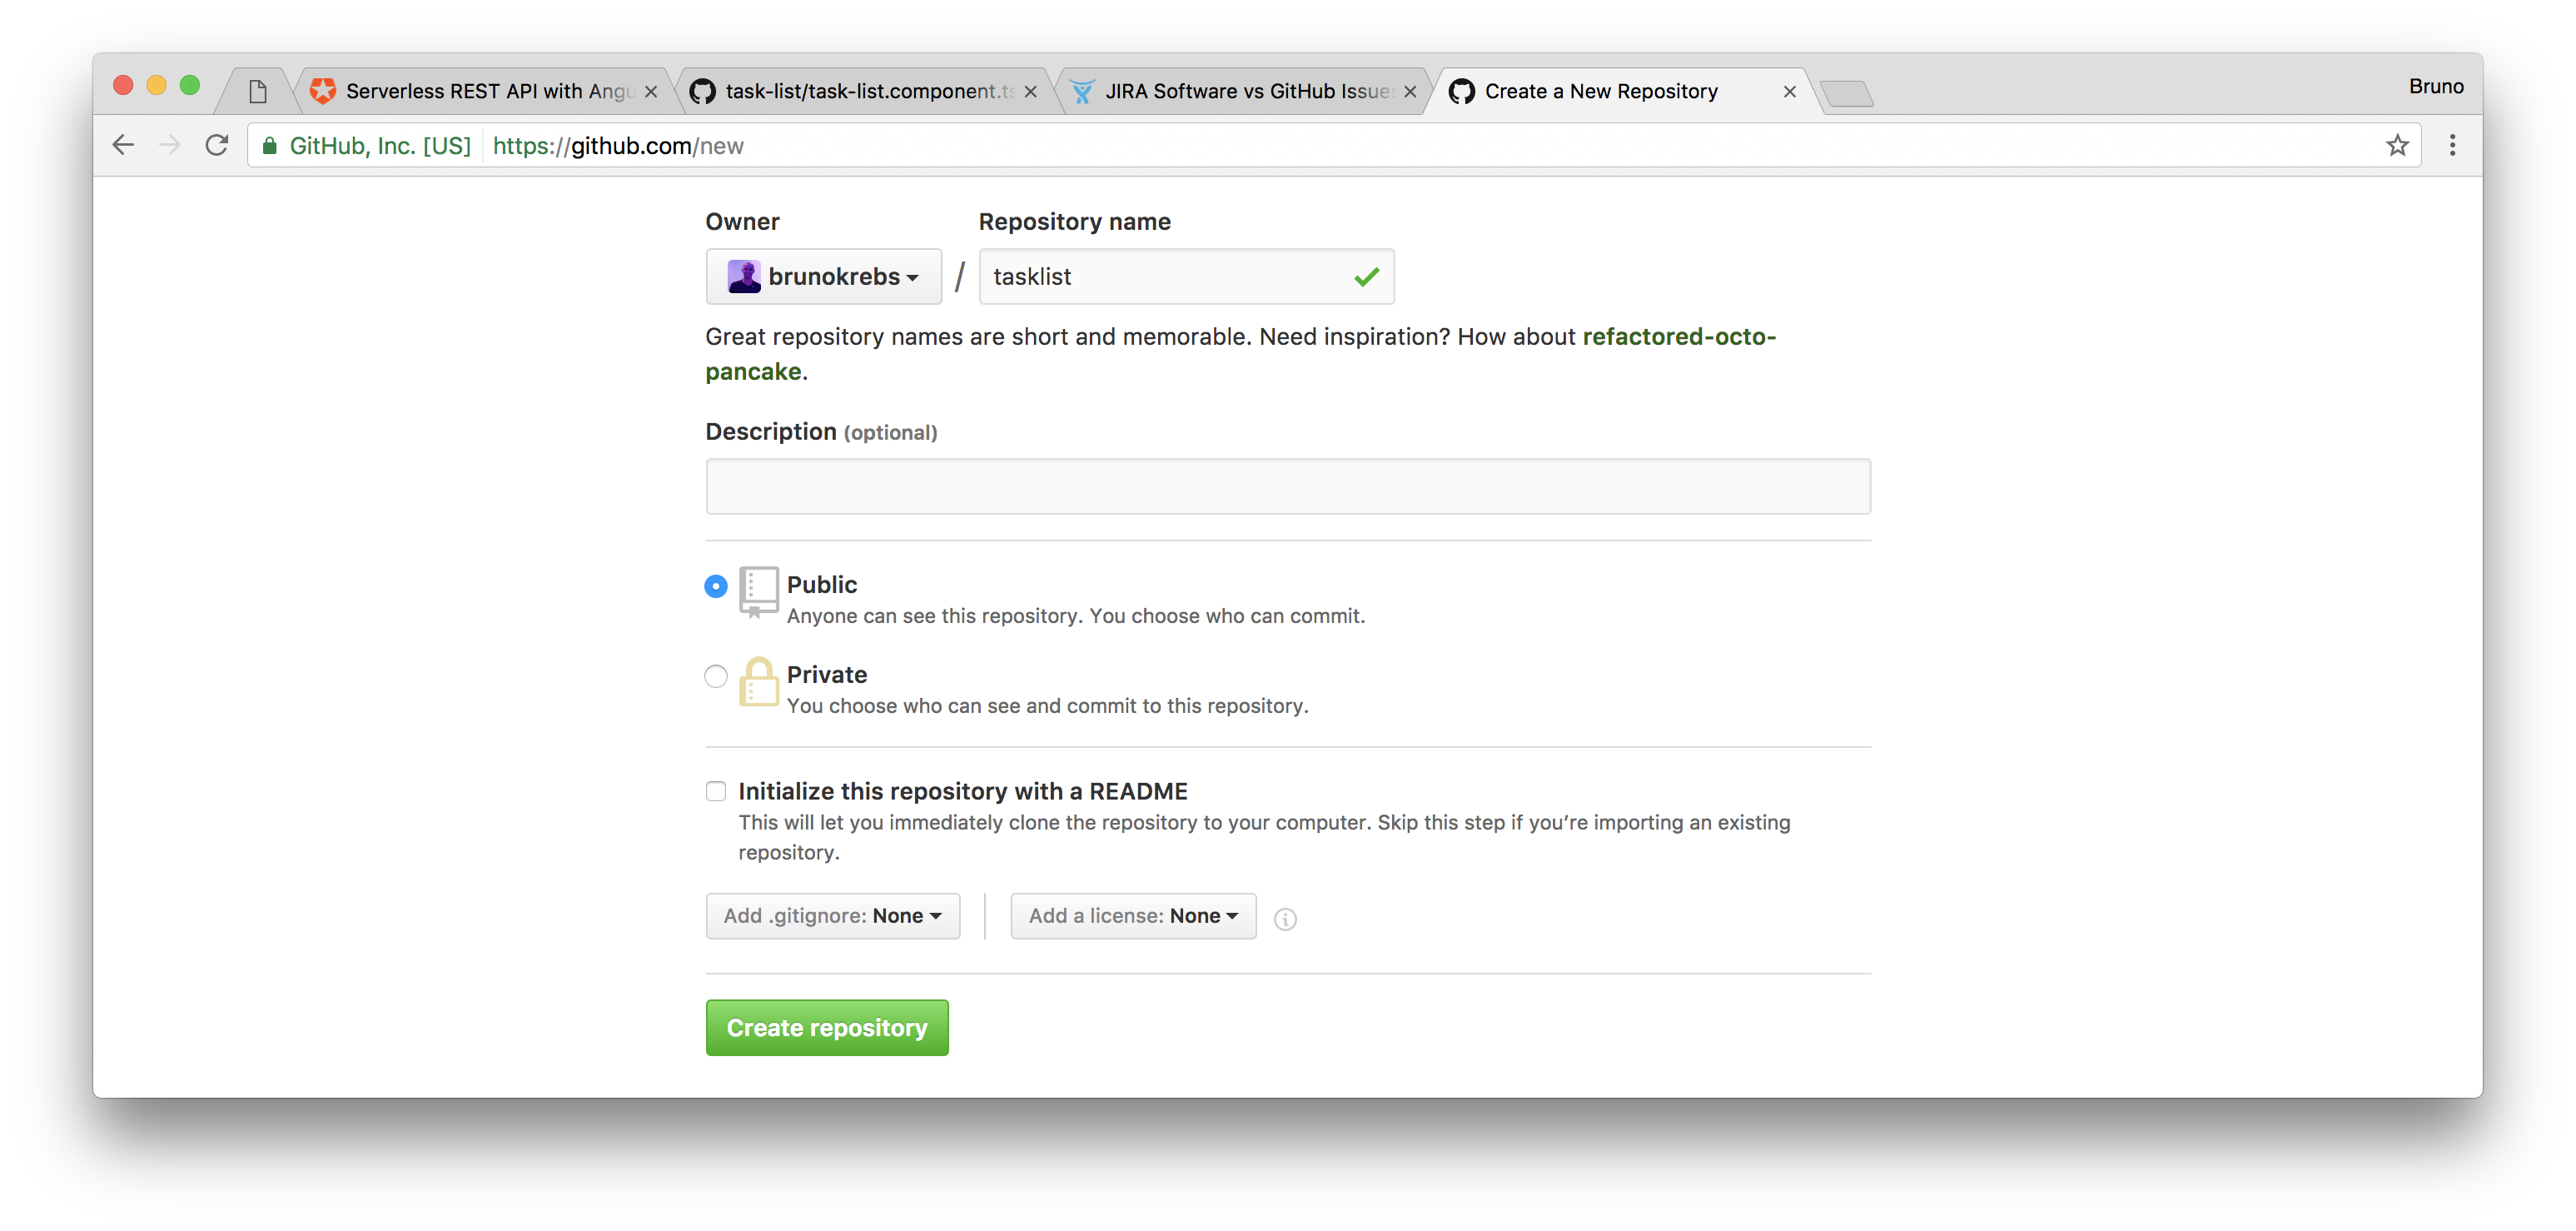Expand the Add a license dropdown

(1132, 915)
